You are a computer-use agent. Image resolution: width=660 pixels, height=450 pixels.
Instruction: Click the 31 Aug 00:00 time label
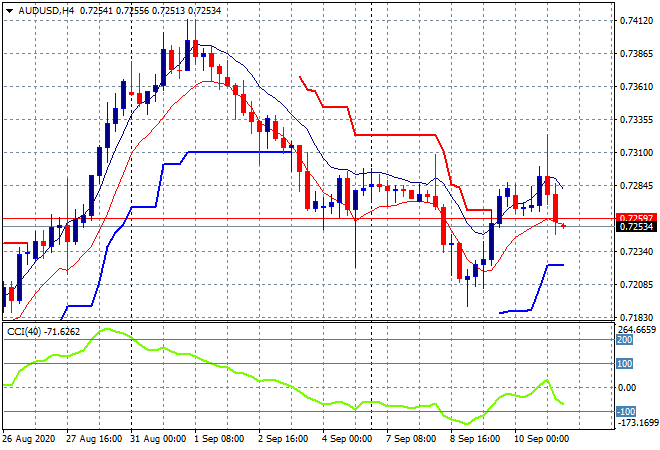[160, 439]
